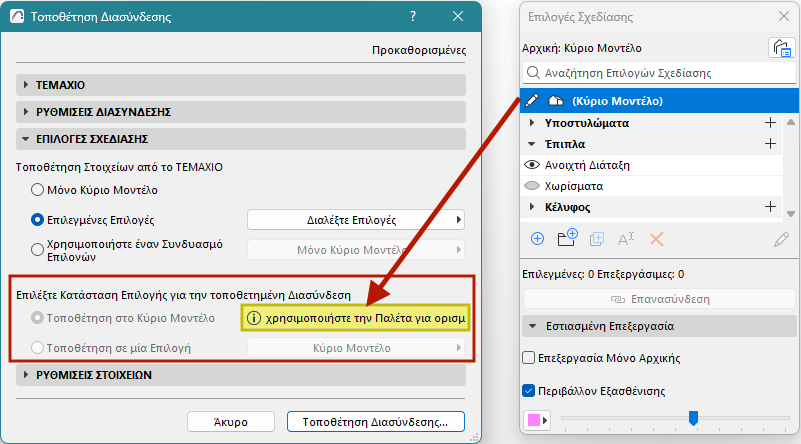Click the grey pencil edit icon in toolbar
The width and height of the screenshot is (801, 444).
point(781,239)
